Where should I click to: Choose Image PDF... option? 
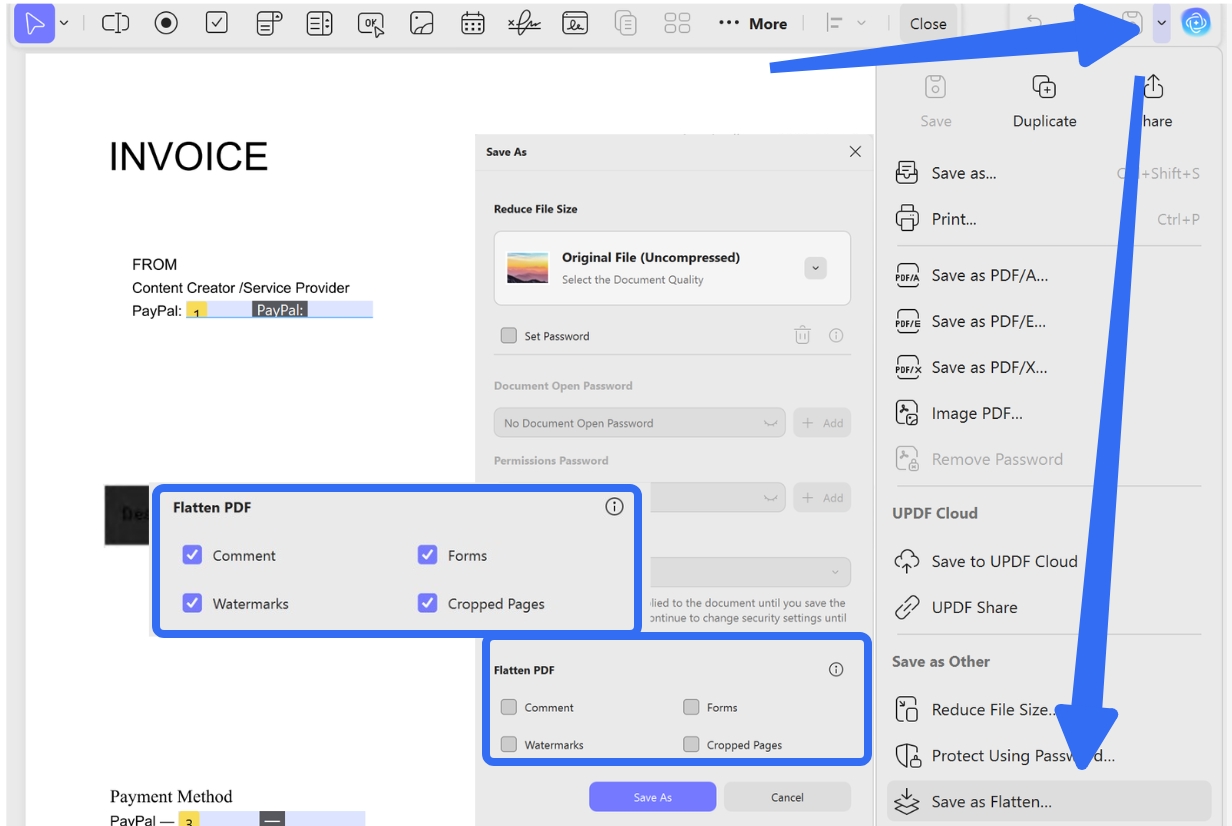pos(1048,413)
